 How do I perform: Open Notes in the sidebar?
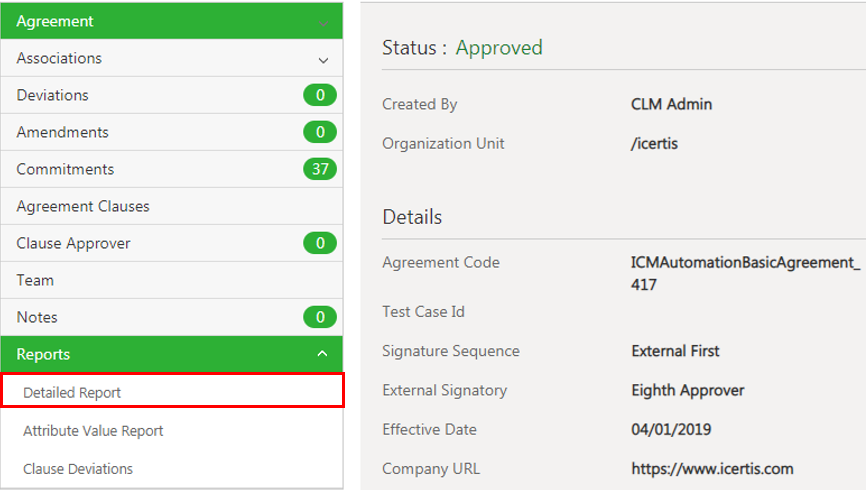pyautogui.click(x=37, y=317)
